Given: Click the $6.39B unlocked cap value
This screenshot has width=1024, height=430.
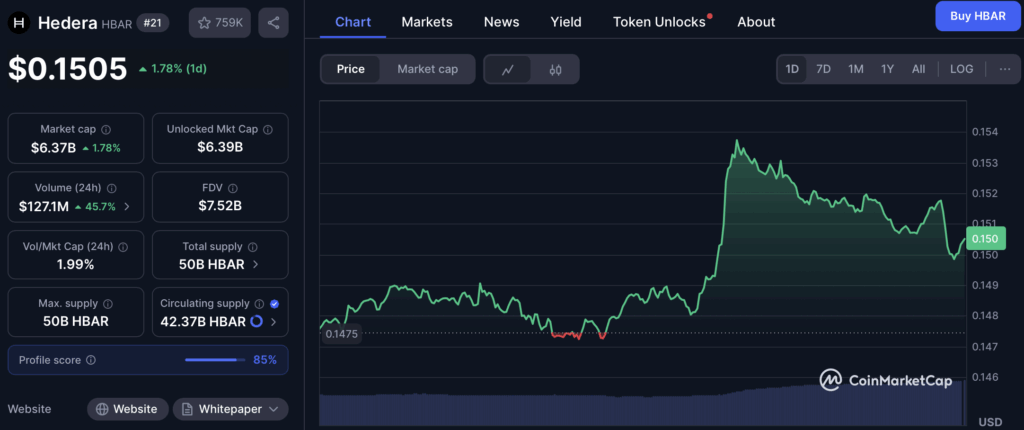Looking at the screenshot, I should pos(220,148).
